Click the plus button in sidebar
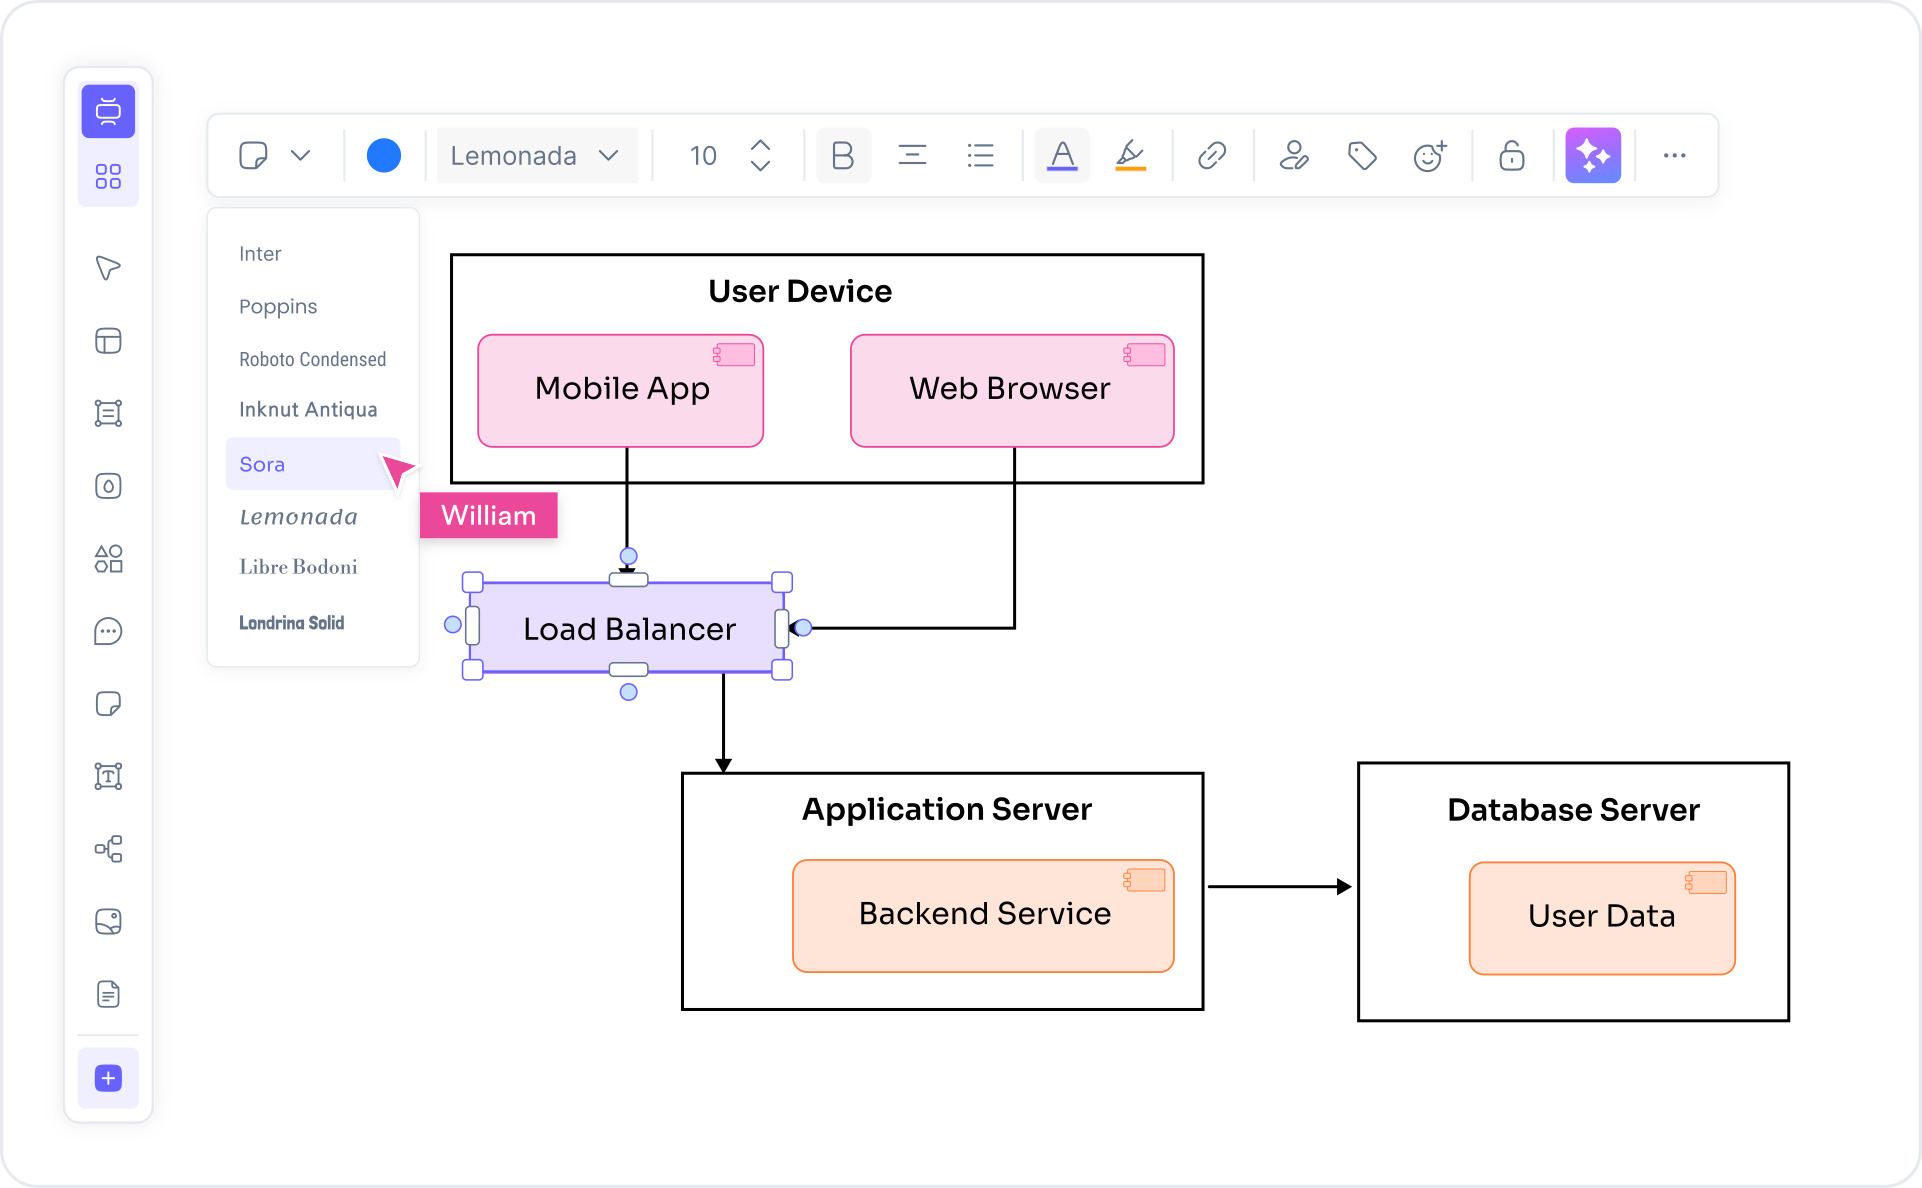 click(x=108, y=1078)
